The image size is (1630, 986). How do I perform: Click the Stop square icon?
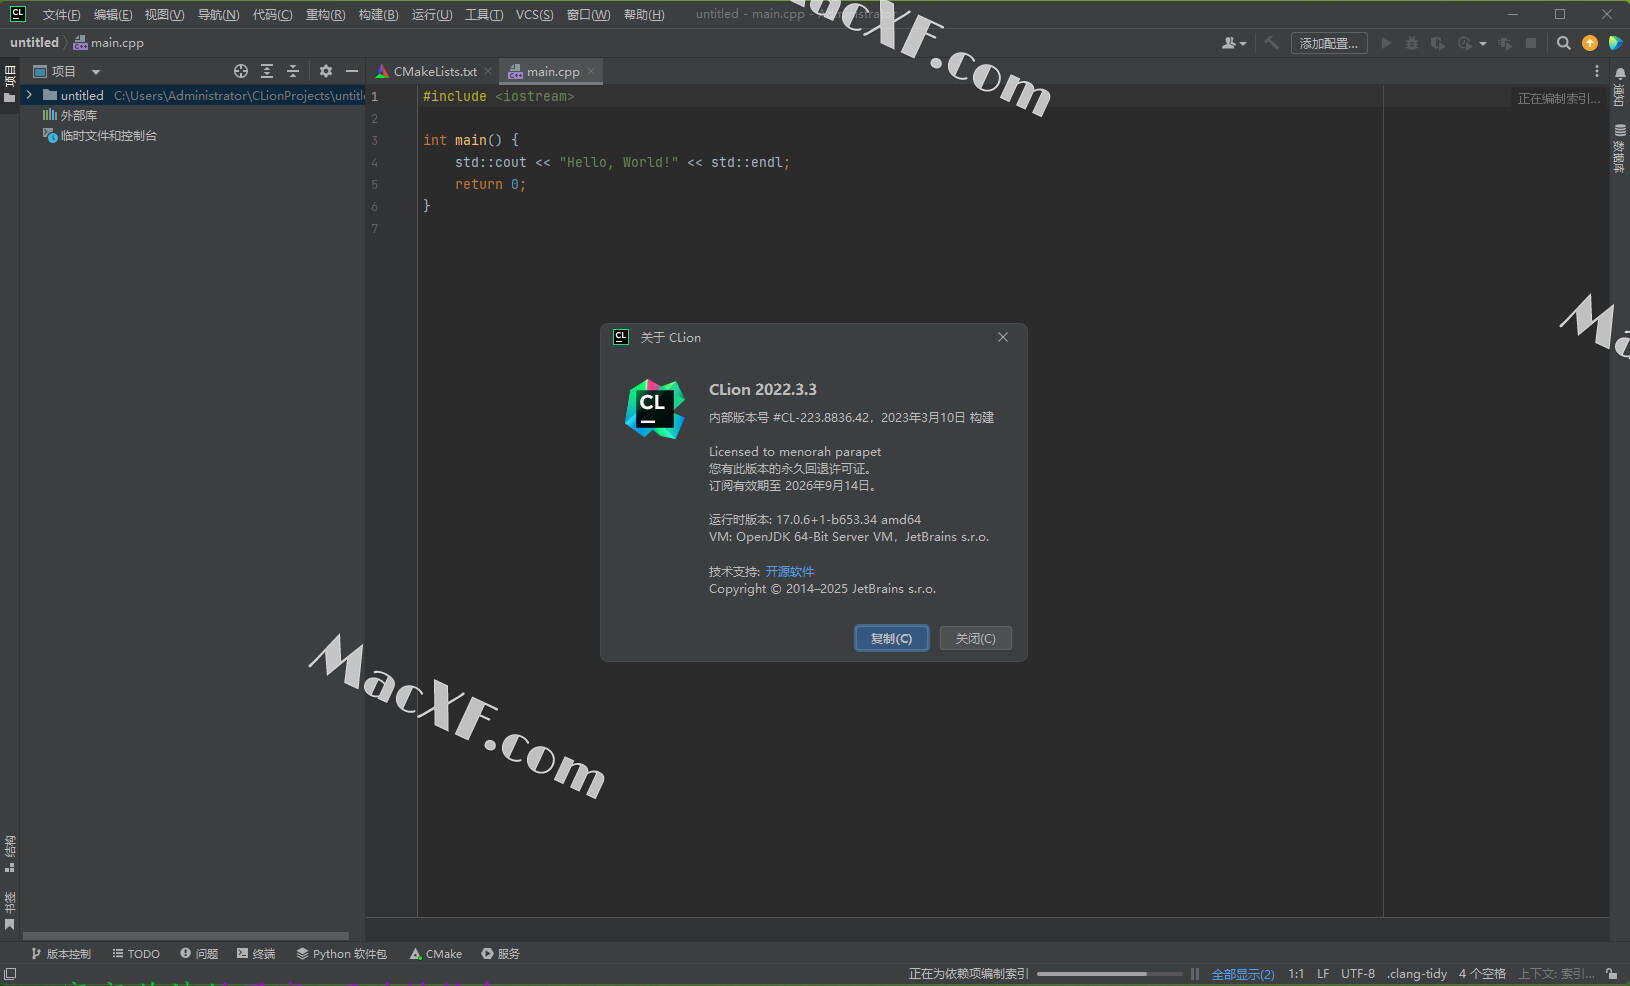click(1531, 43)
